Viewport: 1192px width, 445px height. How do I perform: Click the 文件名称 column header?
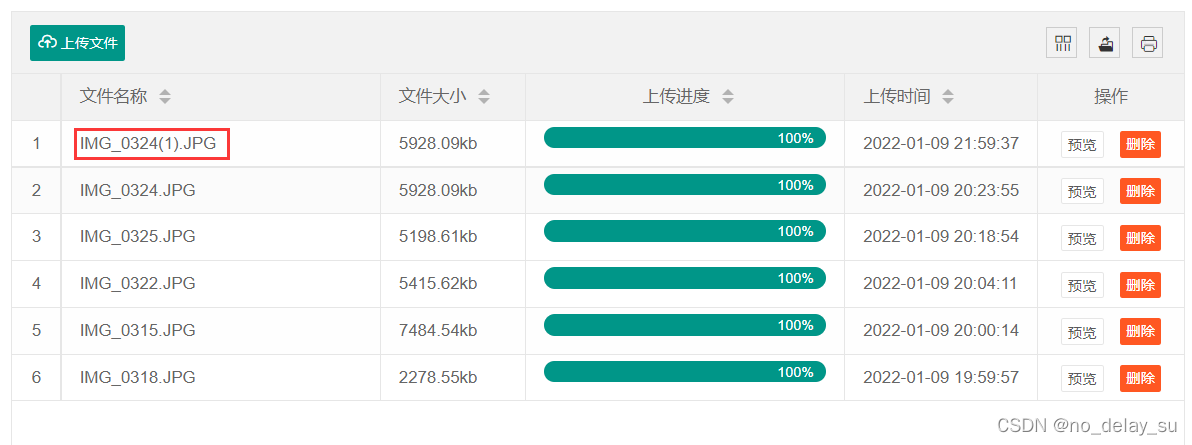[220, 97]
